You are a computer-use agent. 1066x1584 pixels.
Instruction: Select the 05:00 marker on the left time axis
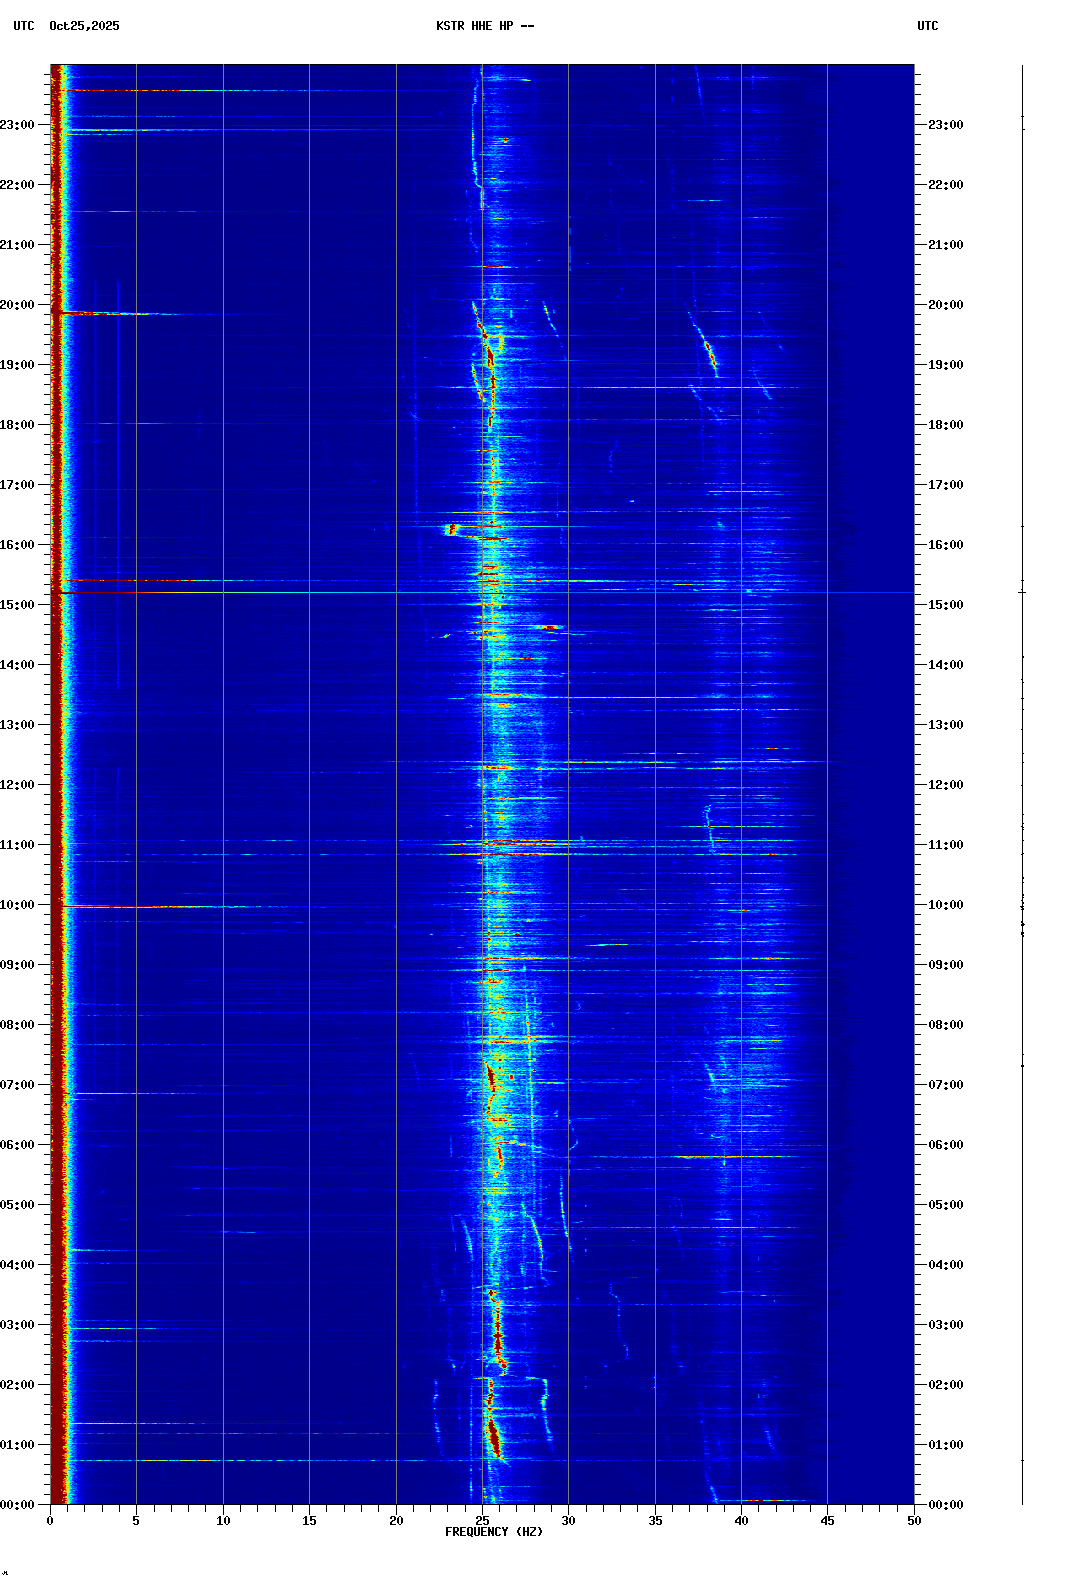pyautogui.click(x=18, y=1205)
